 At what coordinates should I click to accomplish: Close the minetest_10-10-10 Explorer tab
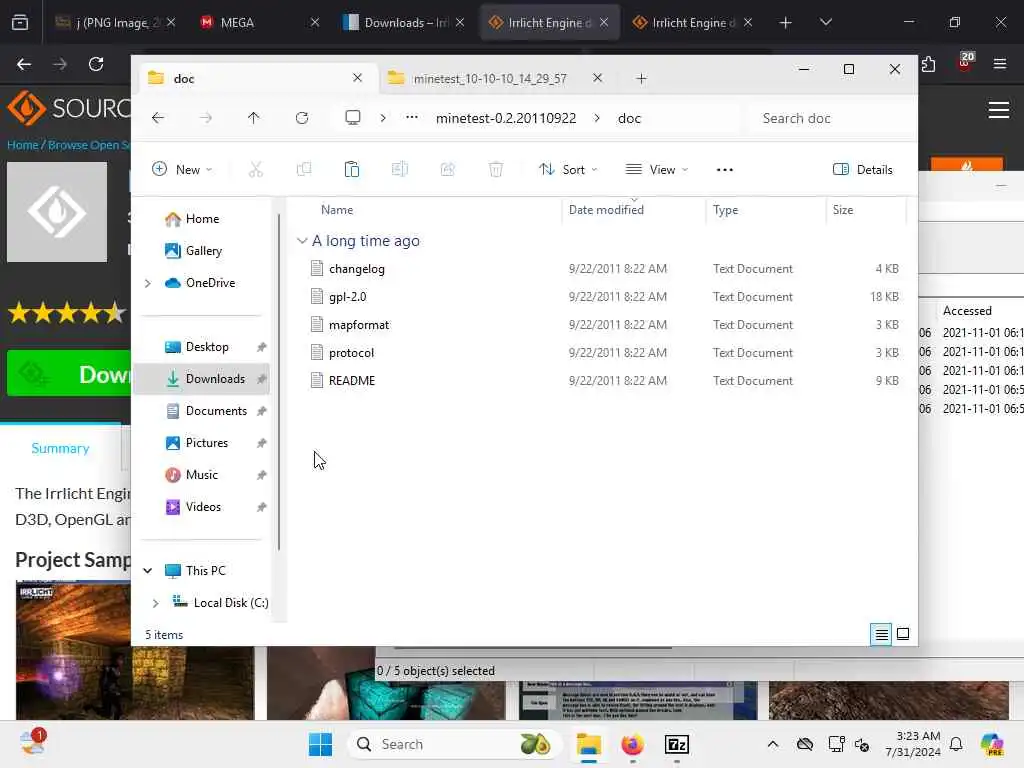(597, 78)
